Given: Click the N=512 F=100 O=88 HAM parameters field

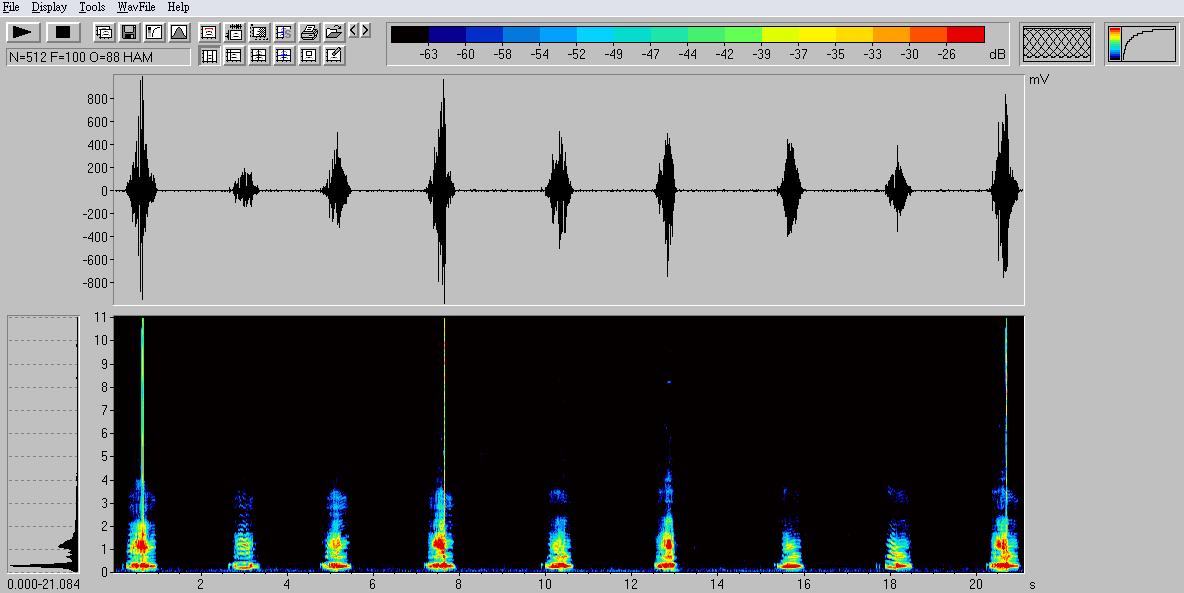Looking at the screenshot, I should point(98,57).
